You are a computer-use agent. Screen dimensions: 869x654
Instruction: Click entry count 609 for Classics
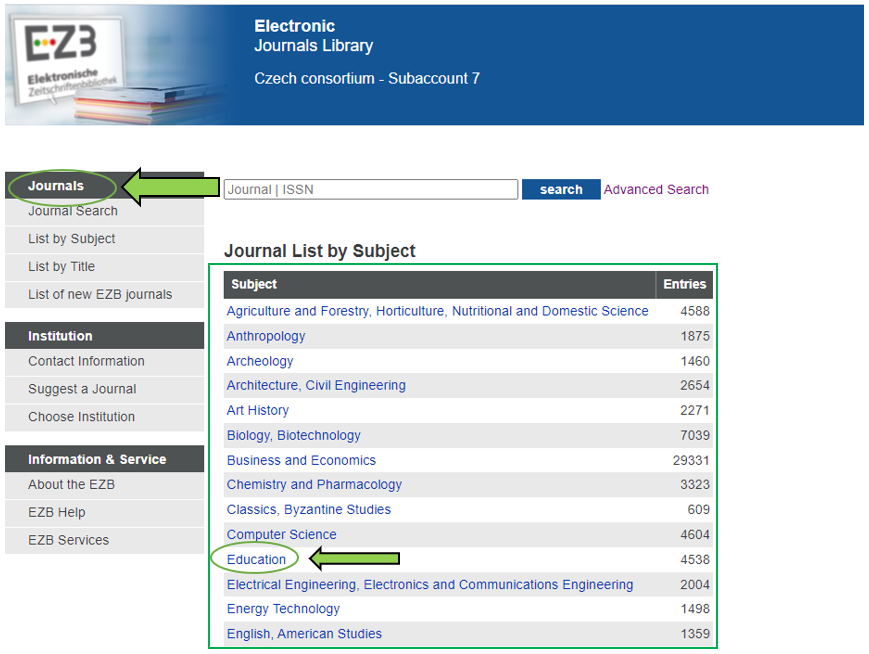pos(698,509)
